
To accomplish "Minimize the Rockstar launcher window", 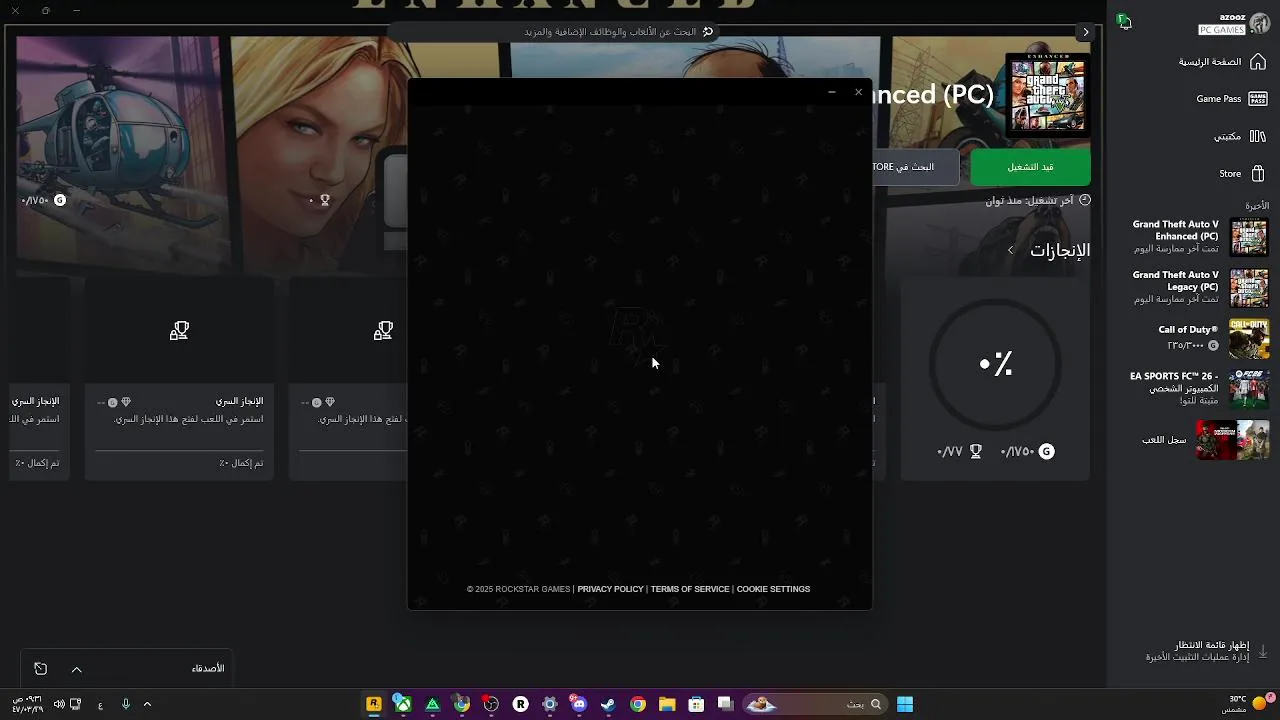I will (x=831, y=92).
